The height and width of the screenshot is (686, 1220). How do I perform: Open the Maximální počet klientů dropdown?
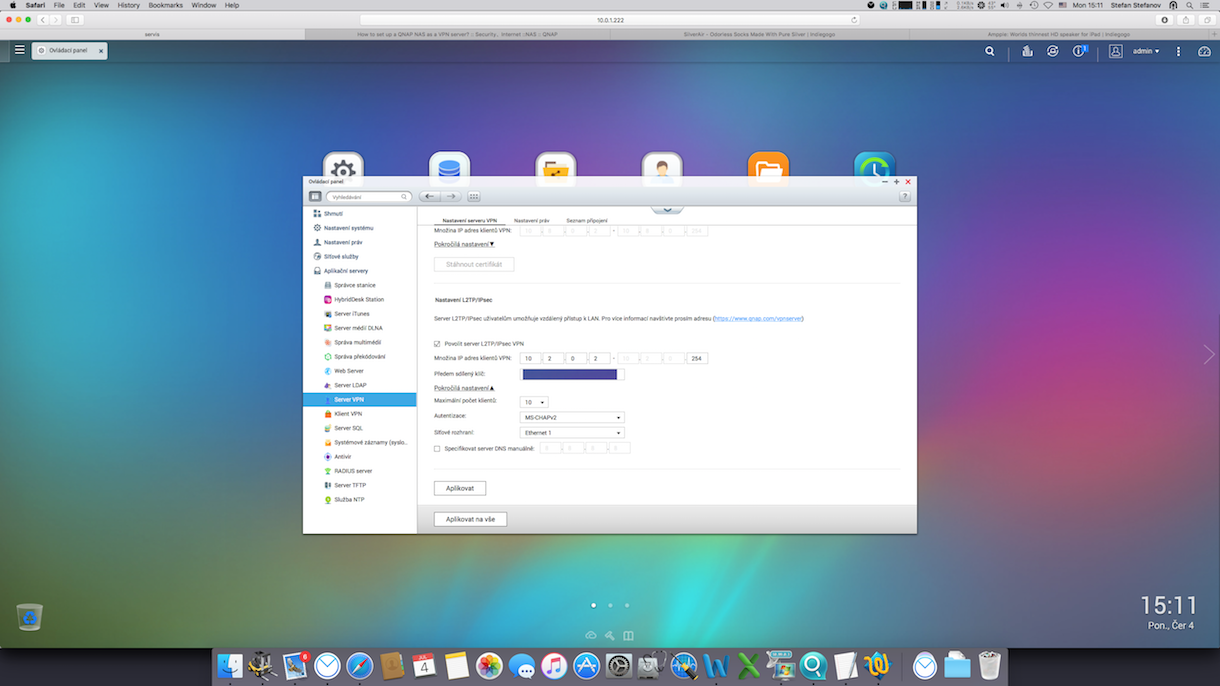534,402
